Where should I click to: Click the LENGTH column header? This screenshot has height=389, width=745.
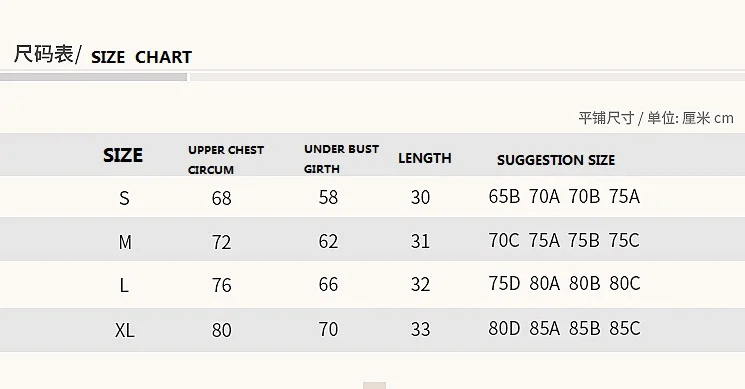coord(425,158)
